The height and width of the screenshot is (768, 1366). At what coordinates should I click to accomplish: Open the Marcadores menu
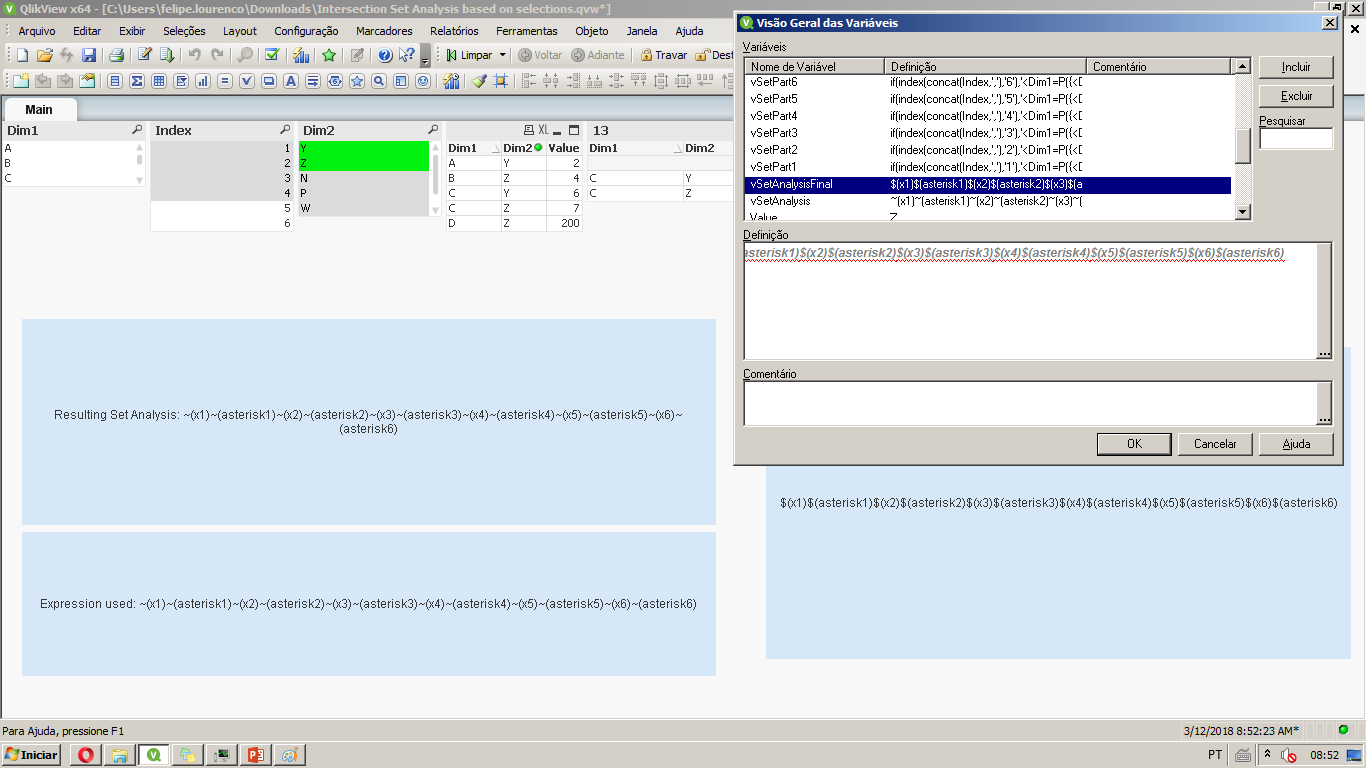[384, 31]
